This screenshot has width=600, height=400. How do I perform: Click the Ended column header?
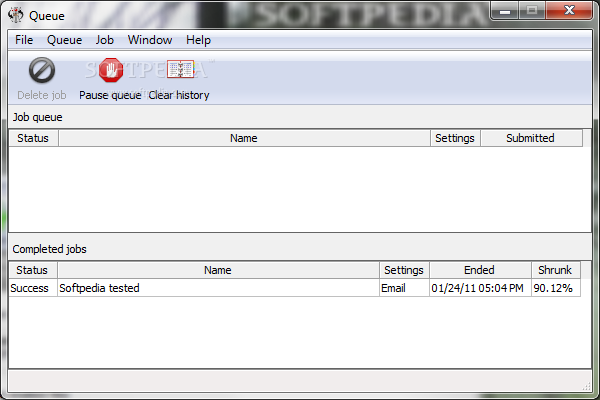(x=480, y=270)
